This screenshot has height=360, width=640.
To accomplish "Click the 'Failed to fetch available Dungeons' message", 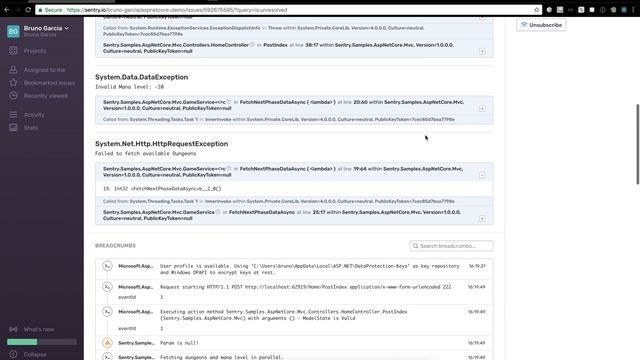I will tap(145, 153).
